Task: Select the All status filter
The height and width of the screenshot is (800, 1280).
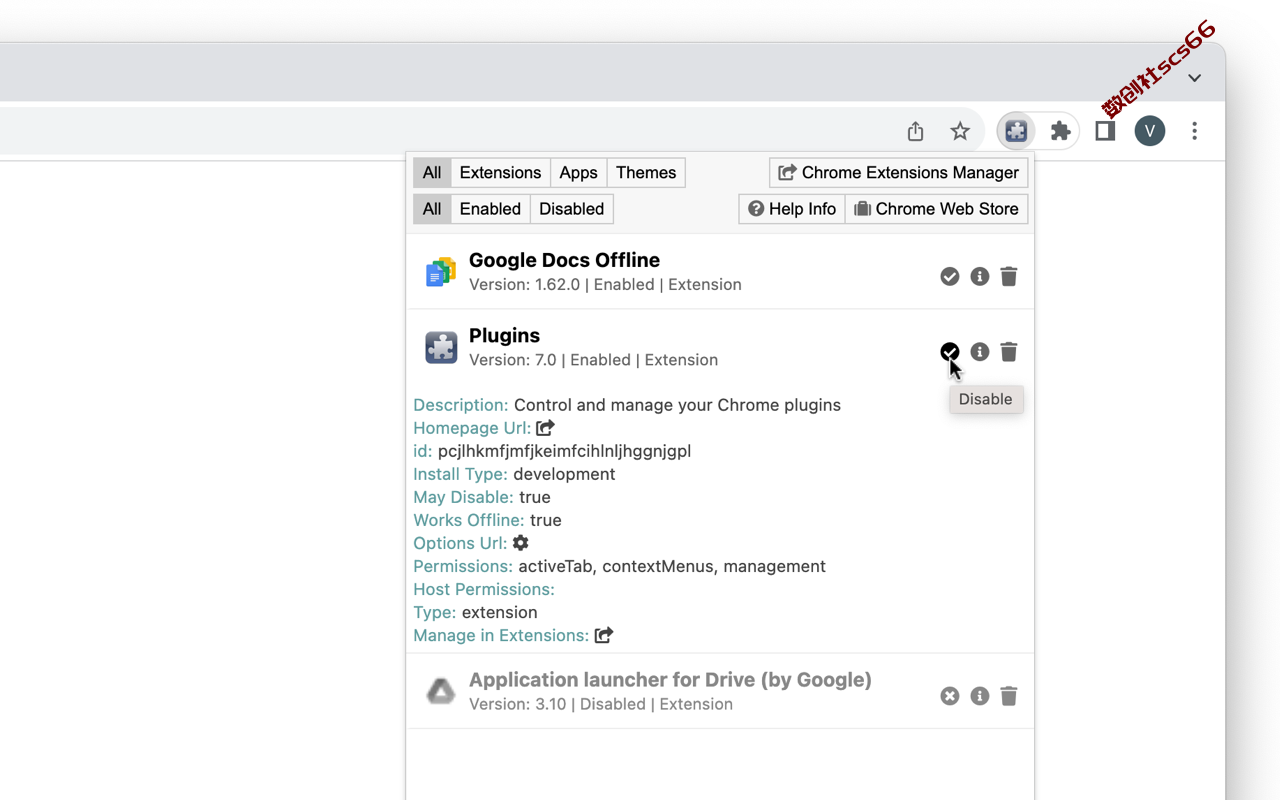Action: 432,209
